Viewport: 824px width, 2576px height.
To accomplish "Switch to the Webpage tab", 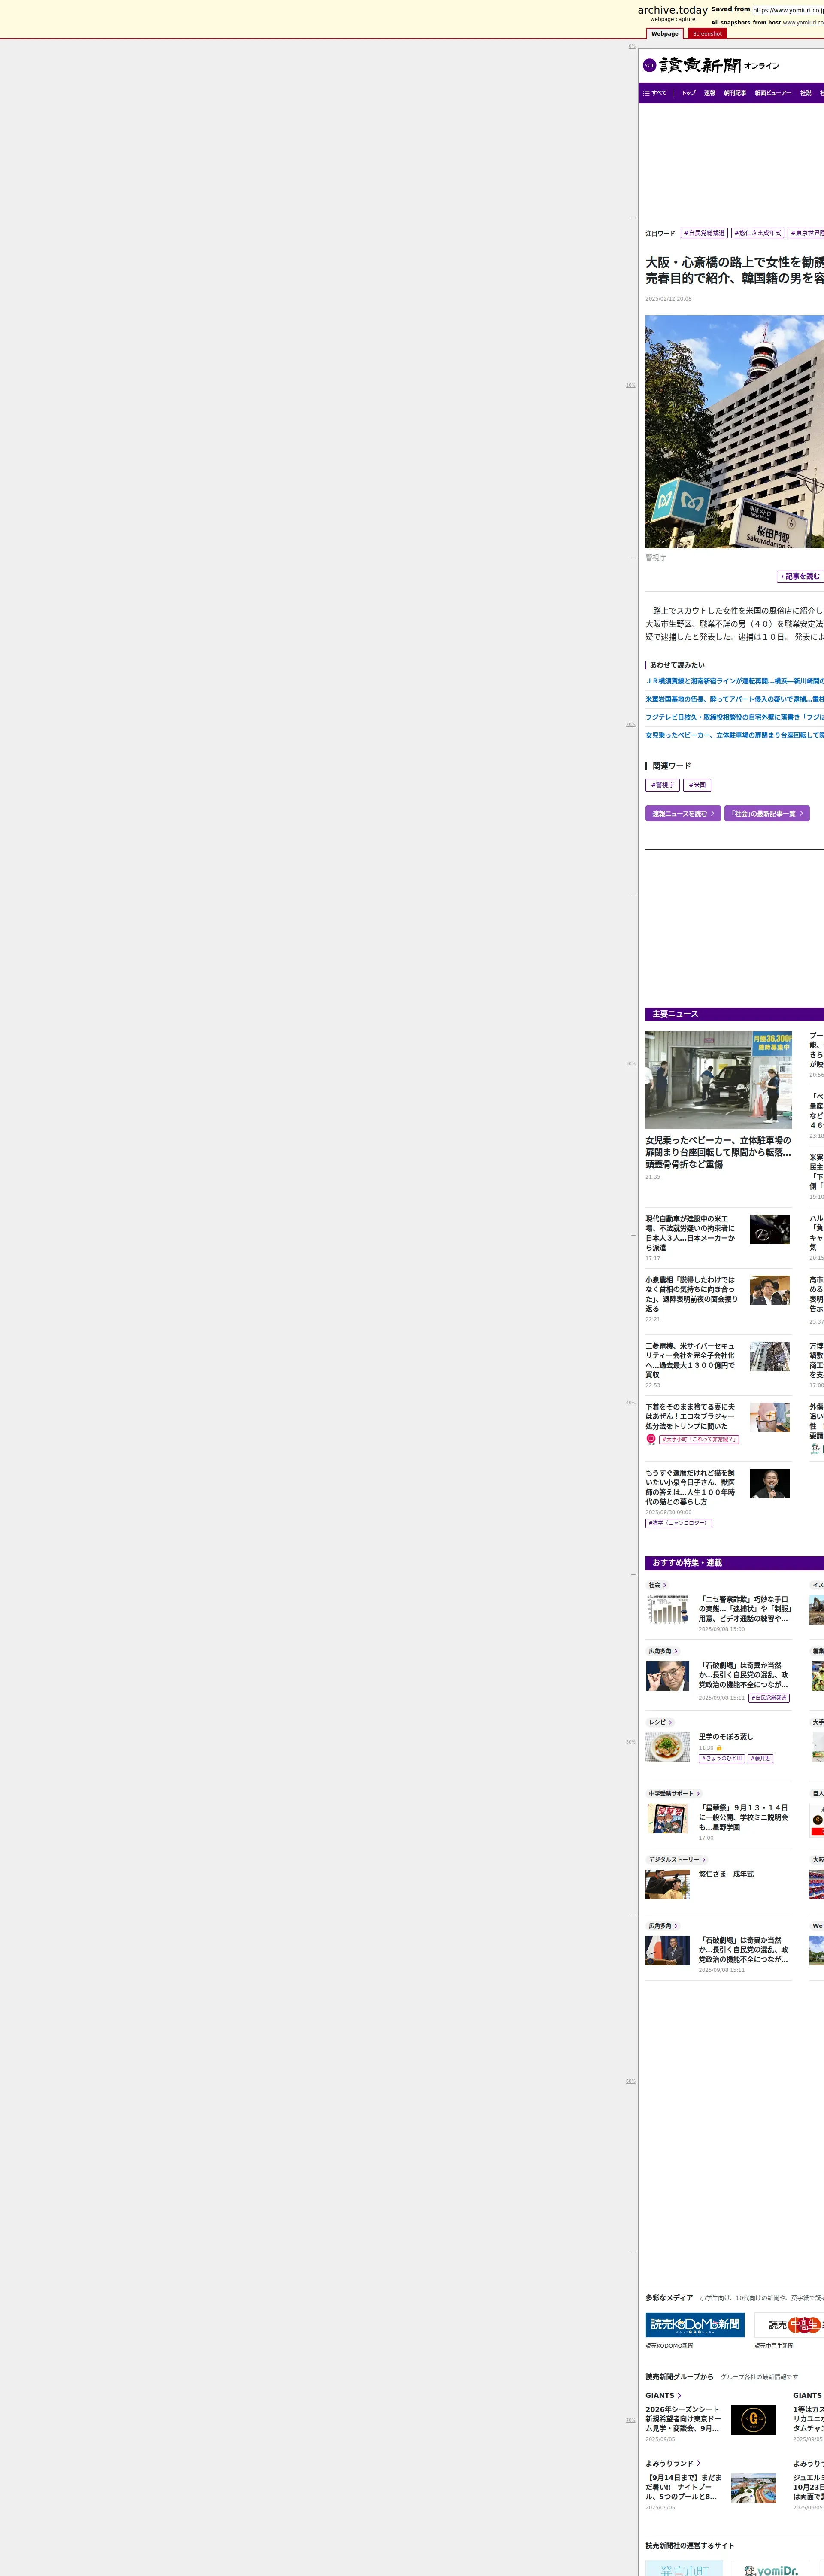I will click(665, 33).
